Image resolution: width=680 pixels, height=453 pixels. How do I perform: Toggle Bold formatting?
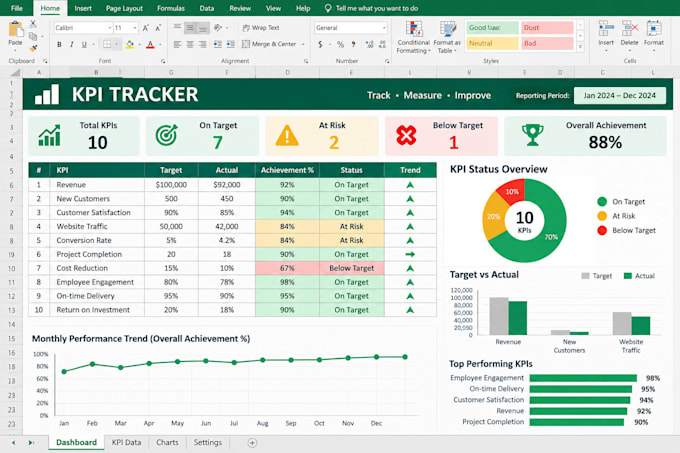coord(59,44)
